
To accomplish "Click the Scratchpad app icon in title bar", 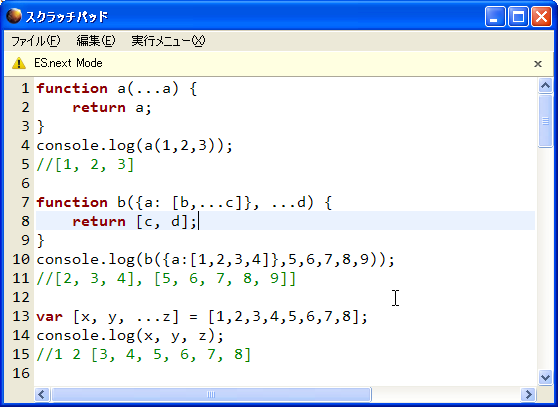I will point(14,16).
